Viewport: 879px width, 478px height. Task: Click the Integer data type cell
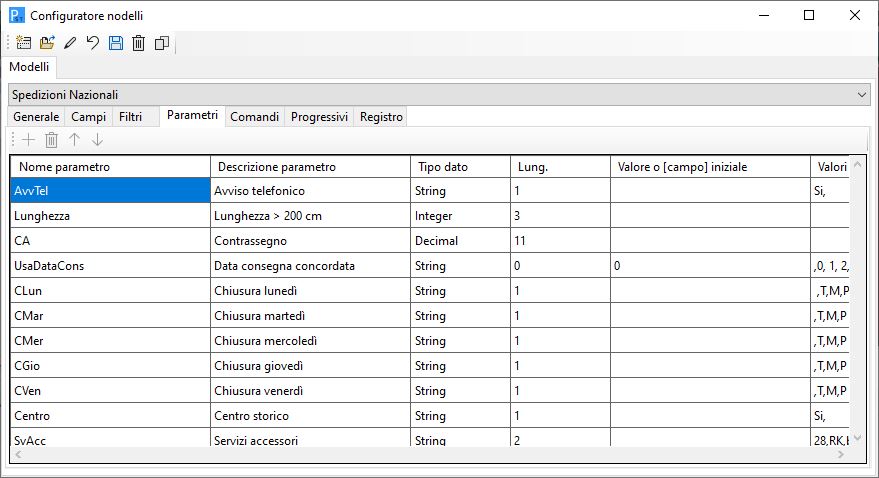point(460,215)
